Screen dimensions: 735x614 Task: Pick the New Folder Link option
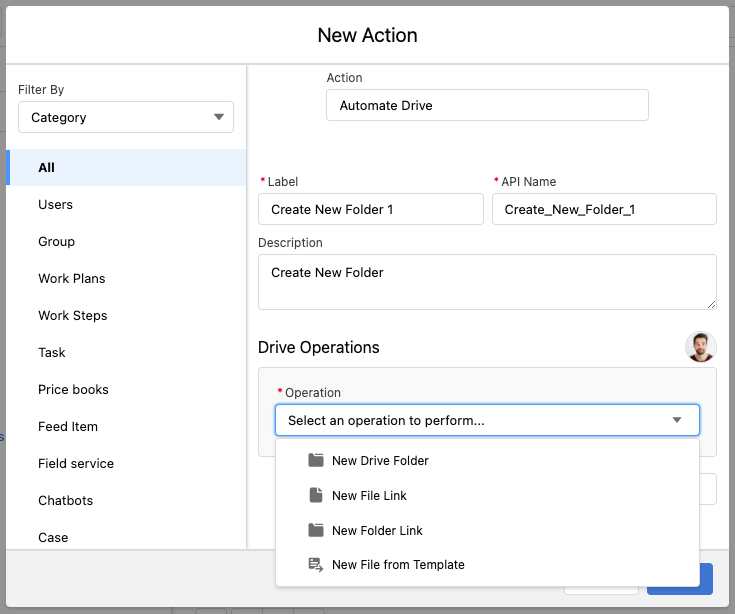click(377, 530)
